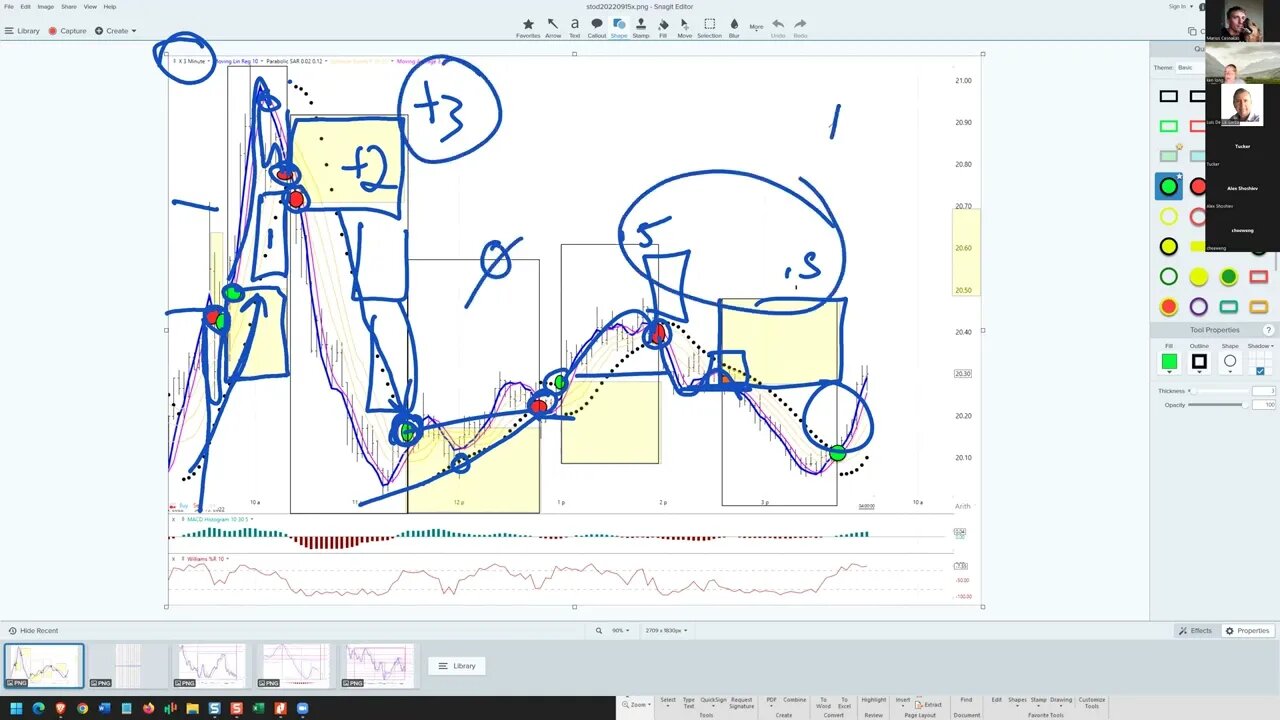
Task: Open the Shape type dropdown
Action: pyautogui.click(x=1230, y=361)
